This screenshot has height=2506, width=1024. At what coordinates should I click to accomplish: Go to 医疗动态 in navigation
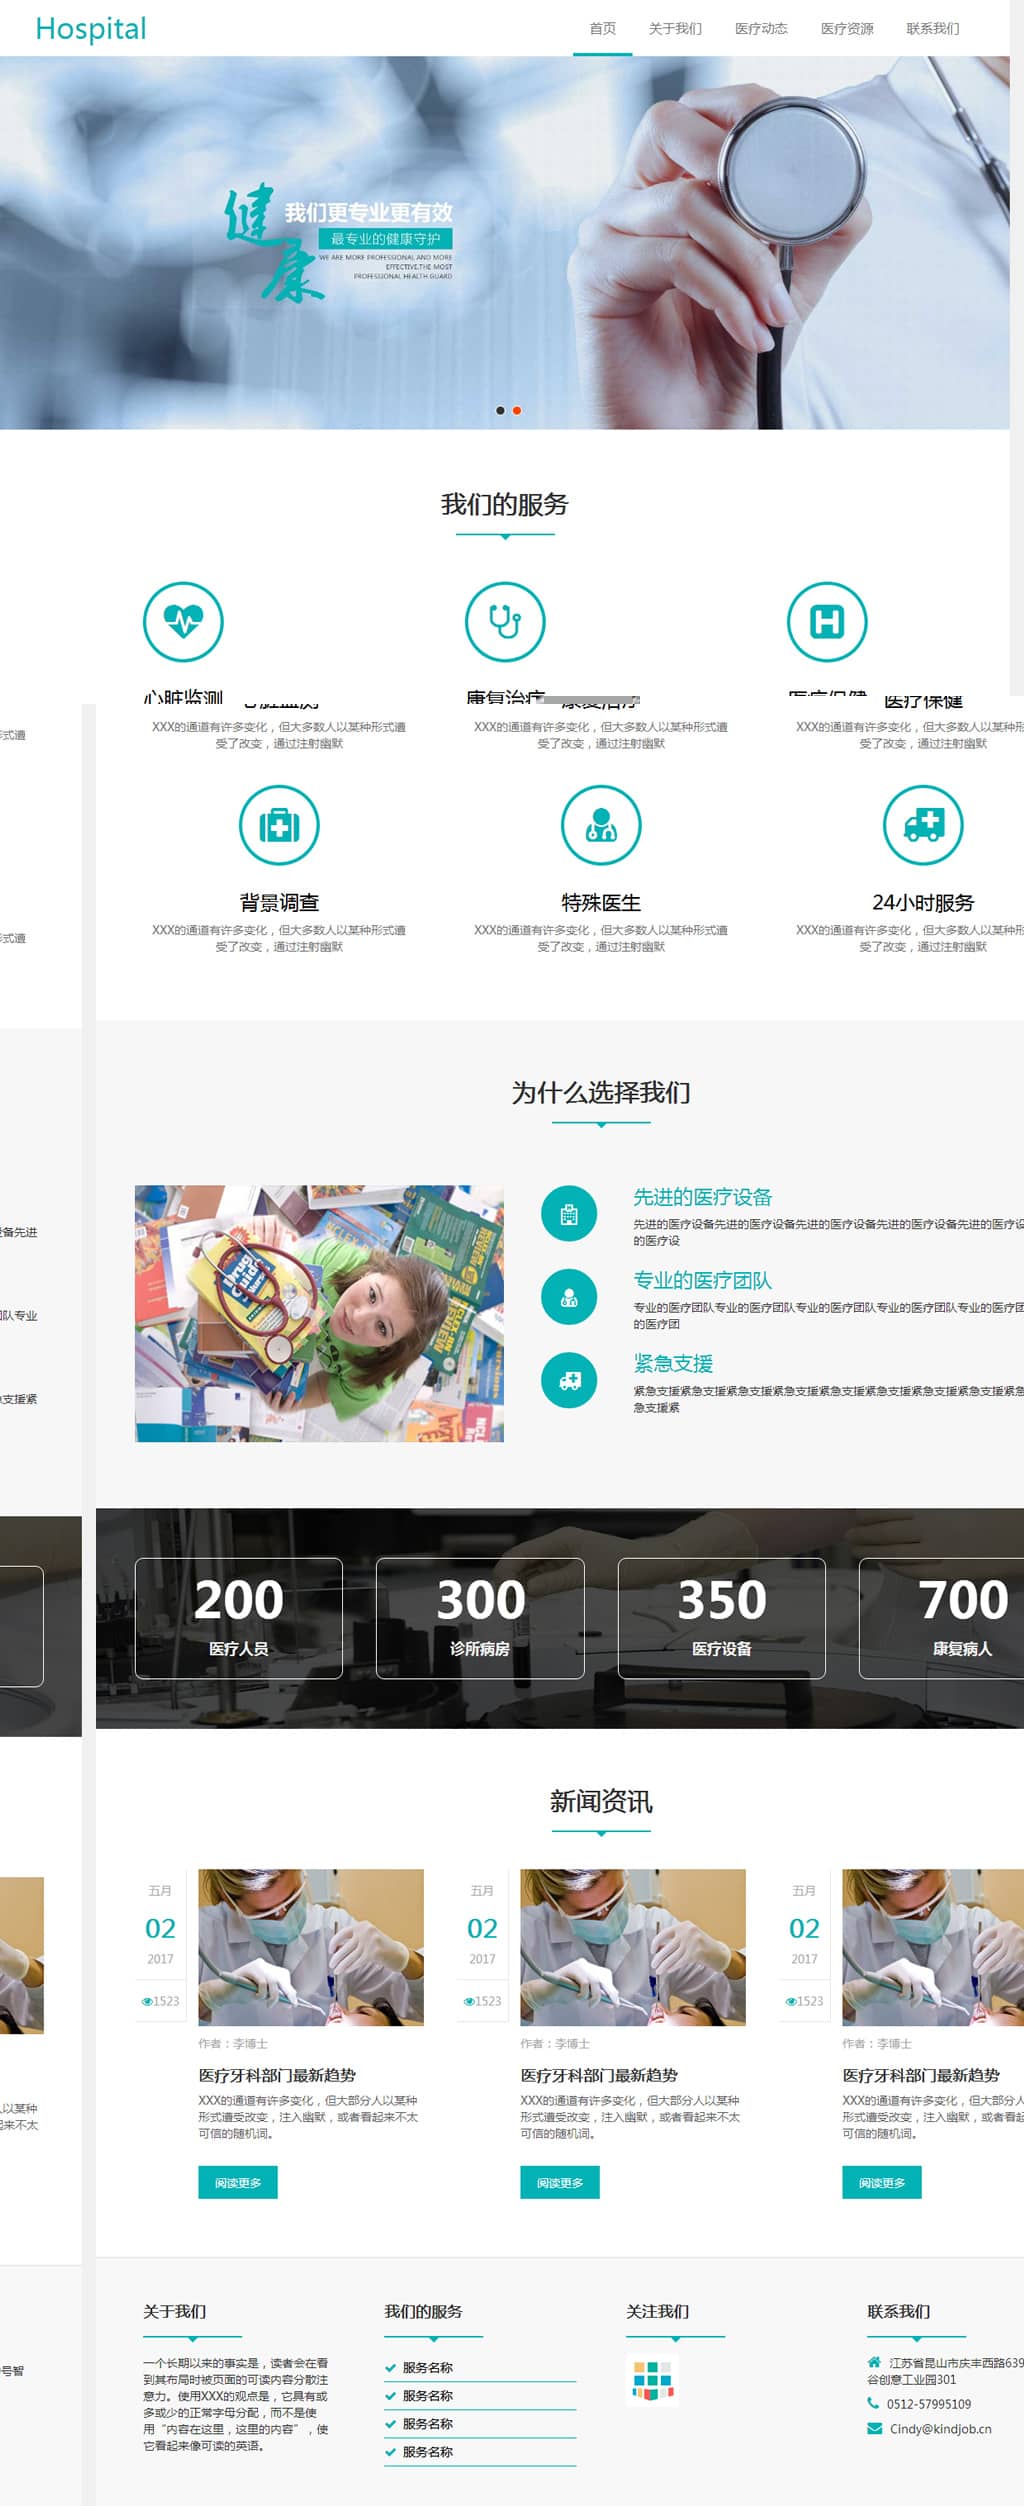click(761, 29)
